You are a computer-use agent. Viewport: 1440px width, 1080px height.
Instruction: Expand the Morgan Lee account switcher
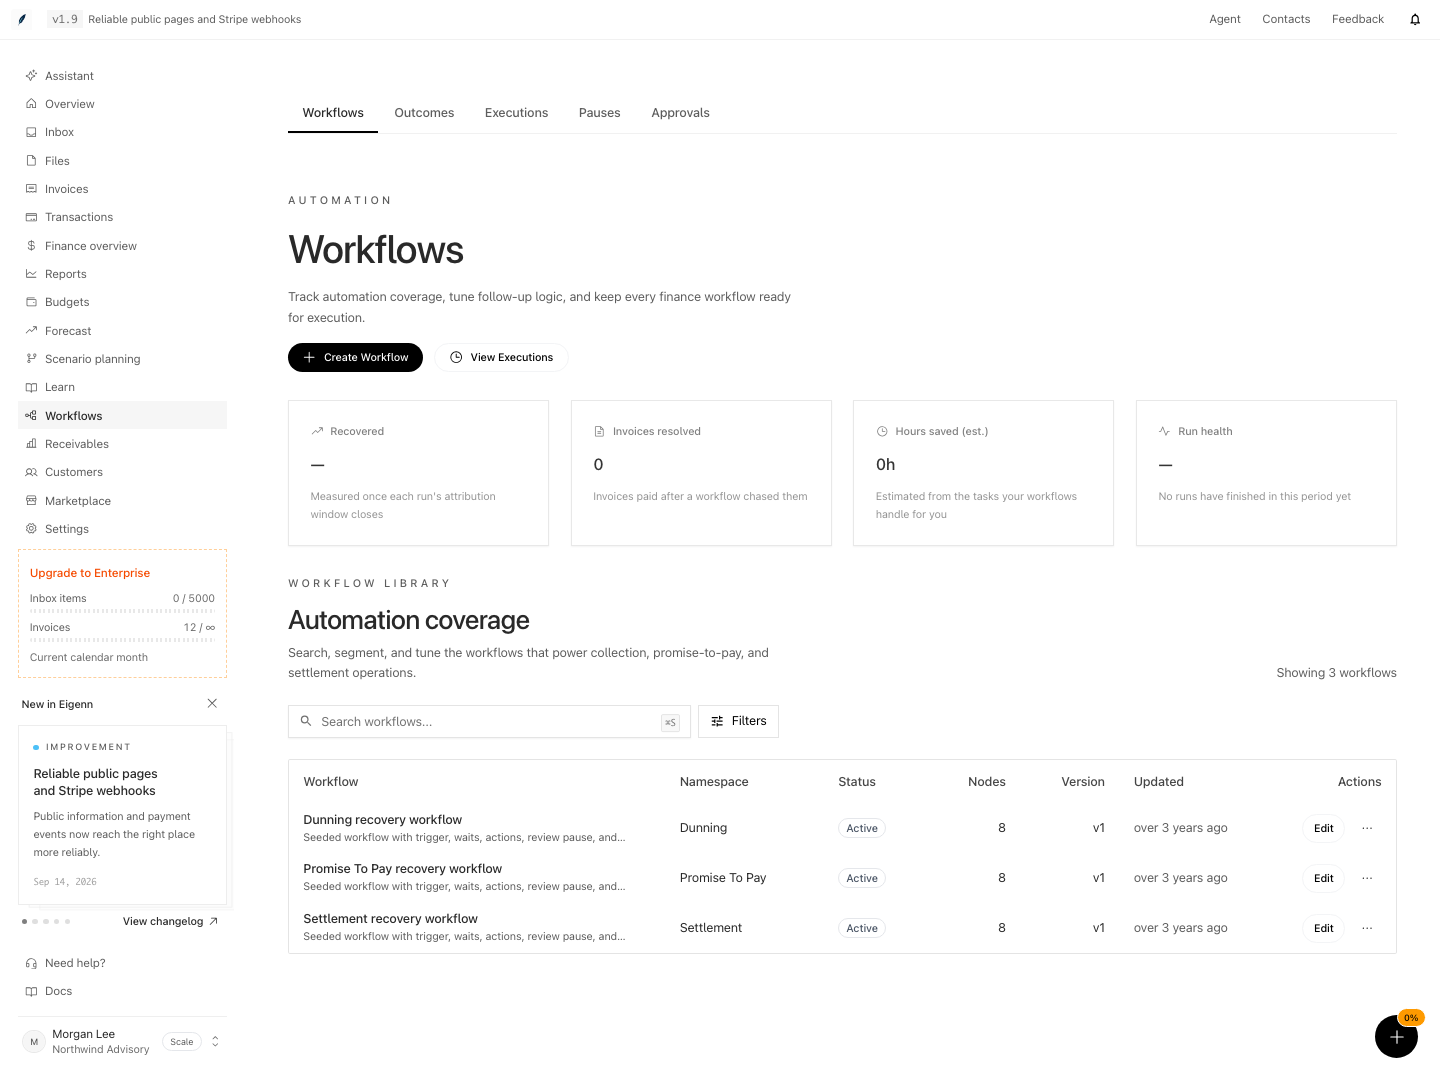pos(215,1041)
